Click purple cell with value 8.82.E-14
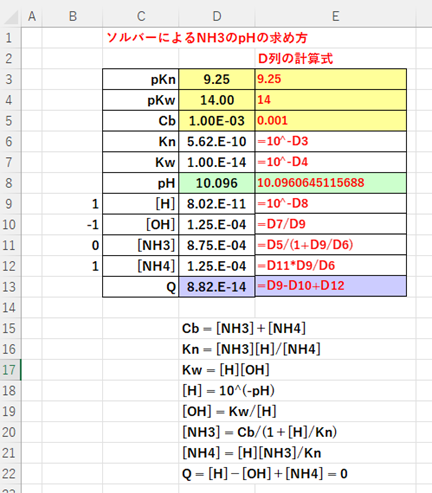 click(217, 287)
